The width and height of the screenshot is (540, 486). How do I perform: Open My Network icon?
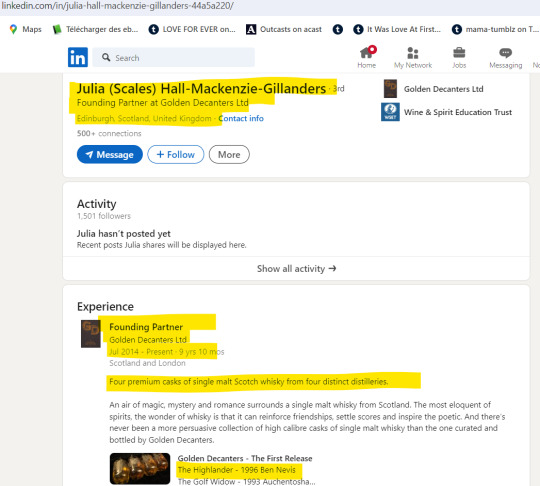point(413,57)
